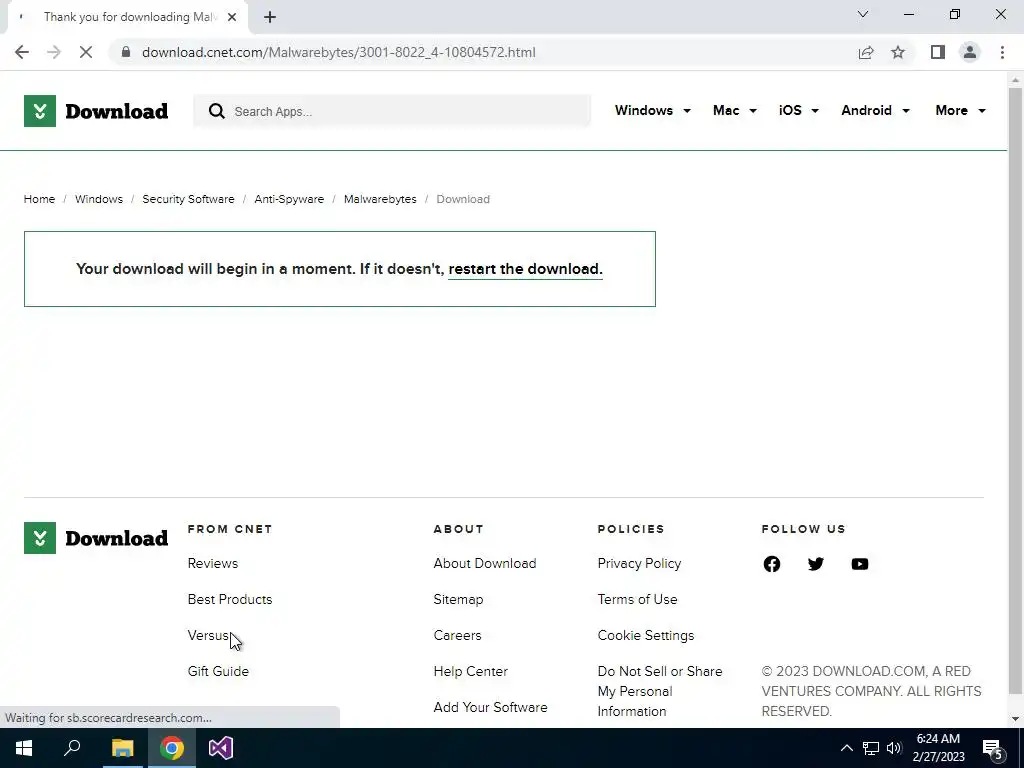1024x768 pixels.
Task: Open the Reviews footer link
Action: [213, 563]
